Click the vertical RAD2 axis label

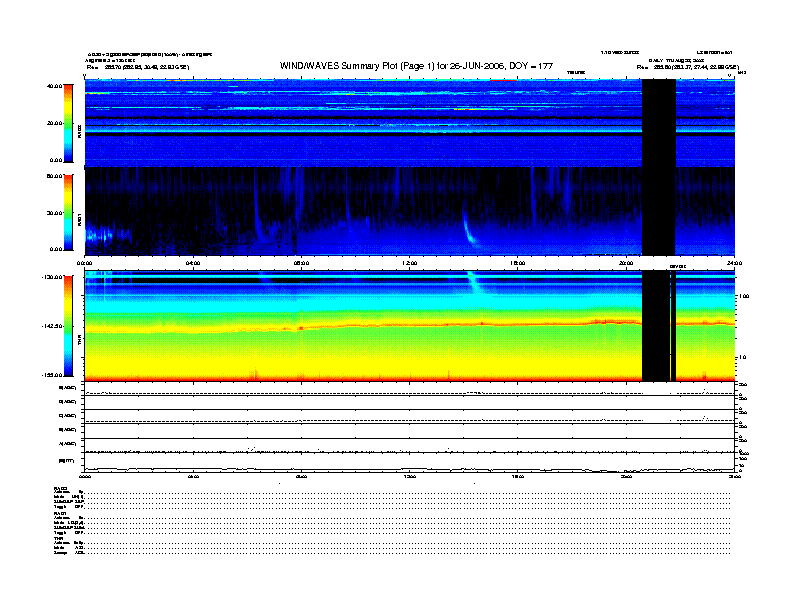pyautogui.click(x=79, y=131)
